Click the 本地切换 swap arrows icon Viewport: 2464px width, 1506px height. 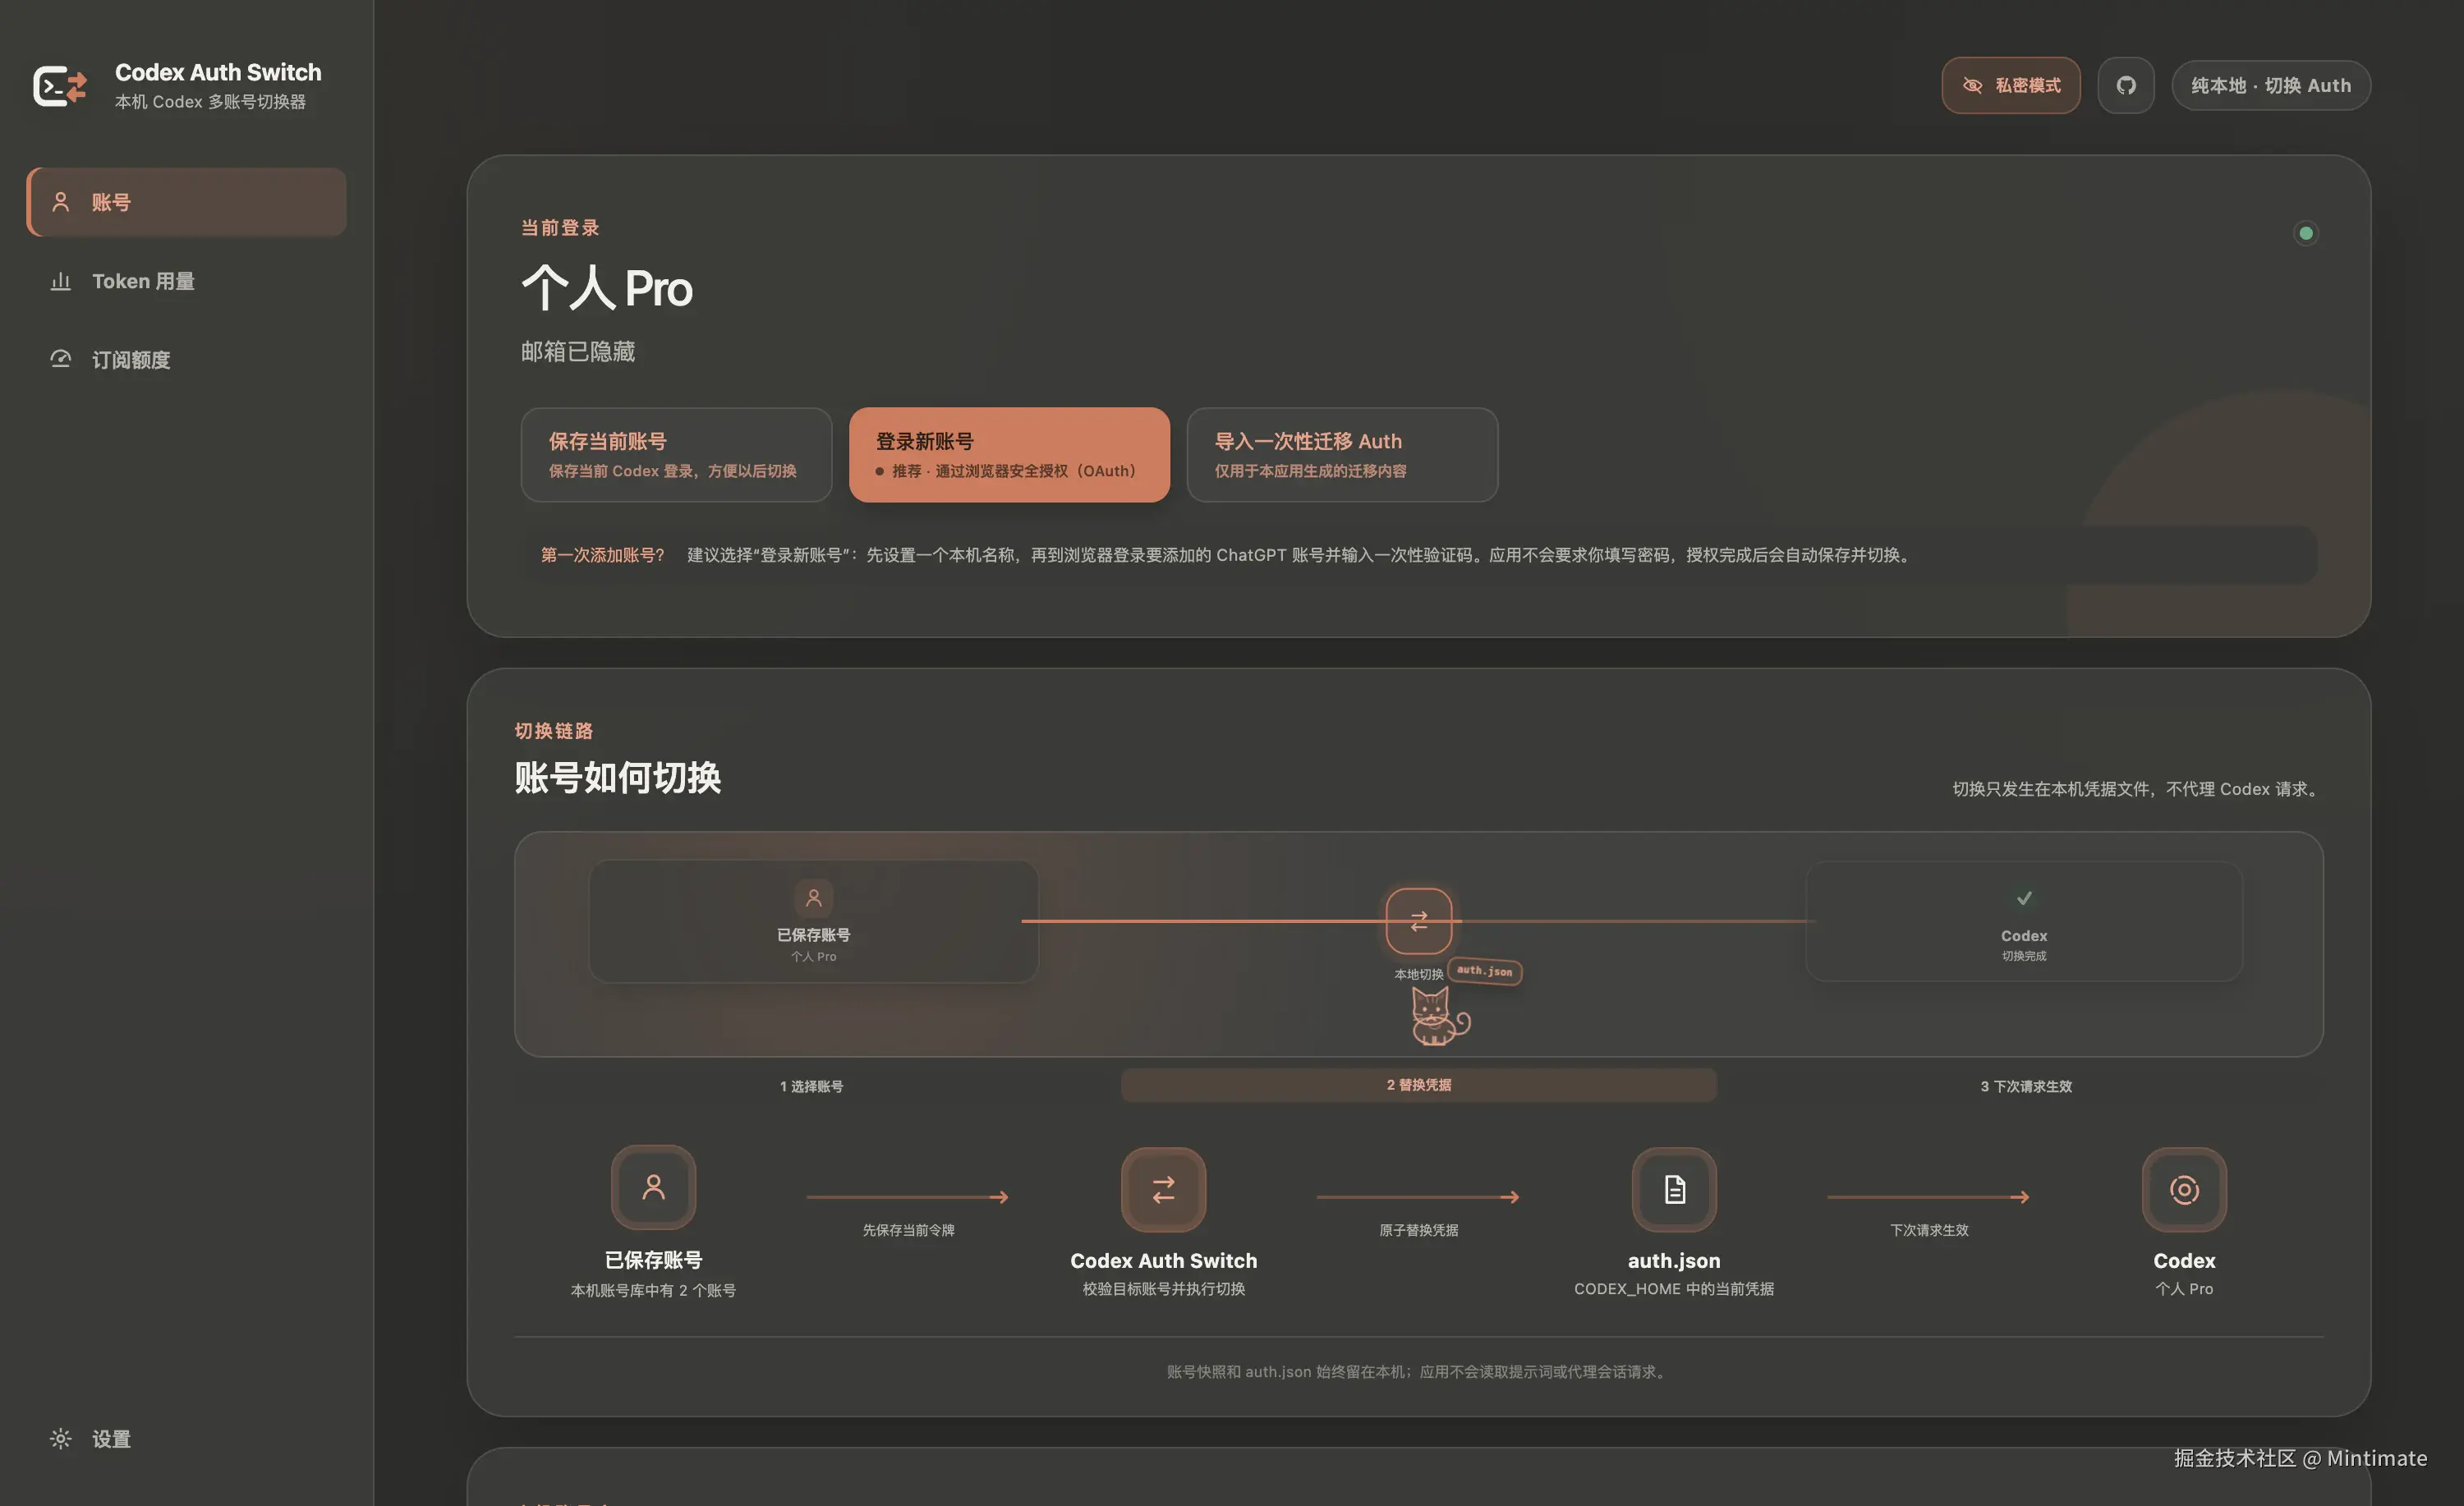click(1419, 921)
